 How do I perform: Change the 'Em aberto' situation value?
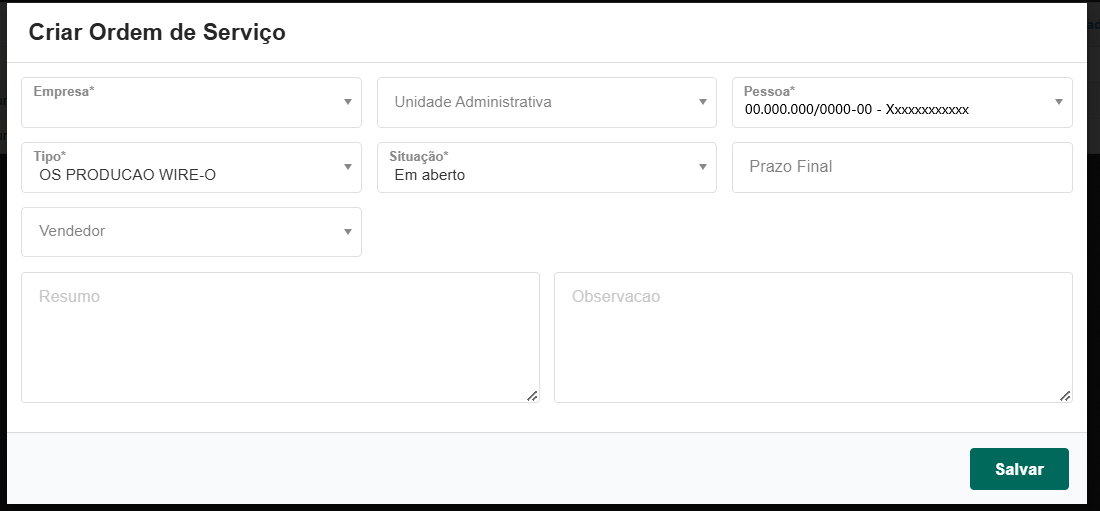(x=430, y=175)
